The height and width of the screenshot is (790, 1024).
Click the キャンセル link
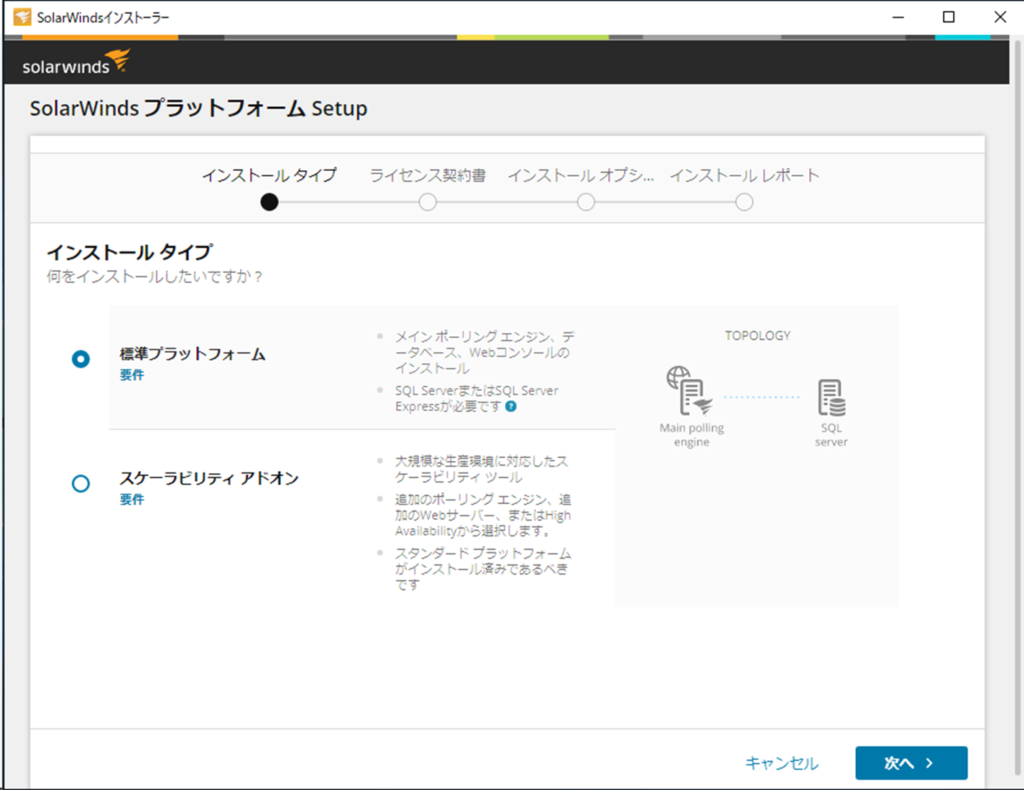pyautogui.click(x=782, y=763)
